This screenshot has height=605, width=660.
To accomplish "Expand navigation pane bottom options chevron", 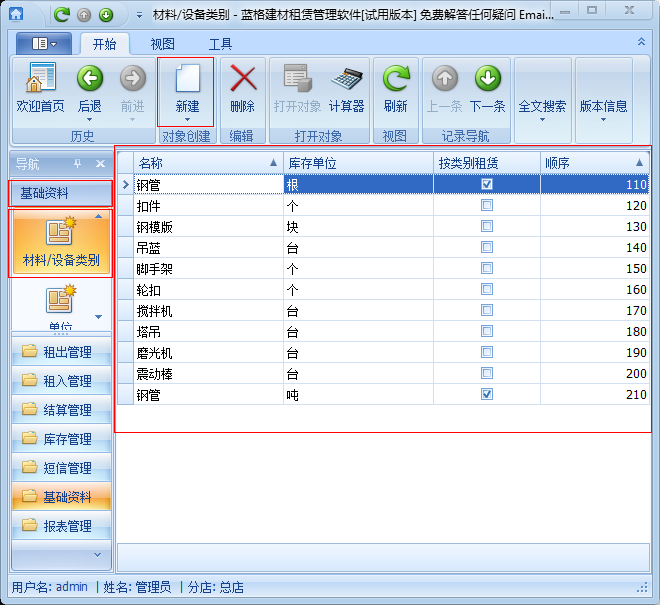I will click(97, 555).
